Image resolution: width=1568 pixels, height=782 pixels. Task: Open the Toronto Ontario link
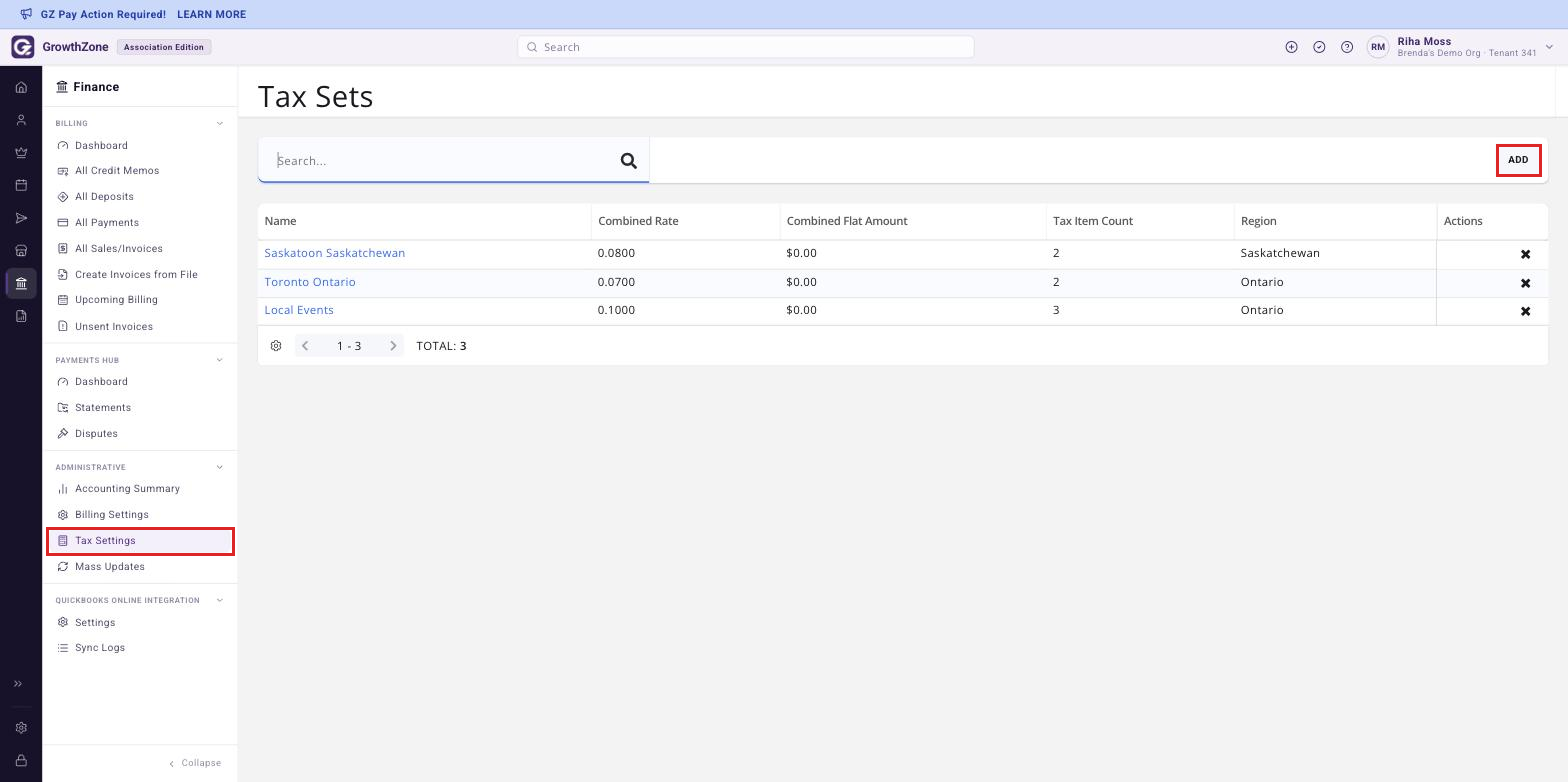pyautogui.click(x=310, y=282)
